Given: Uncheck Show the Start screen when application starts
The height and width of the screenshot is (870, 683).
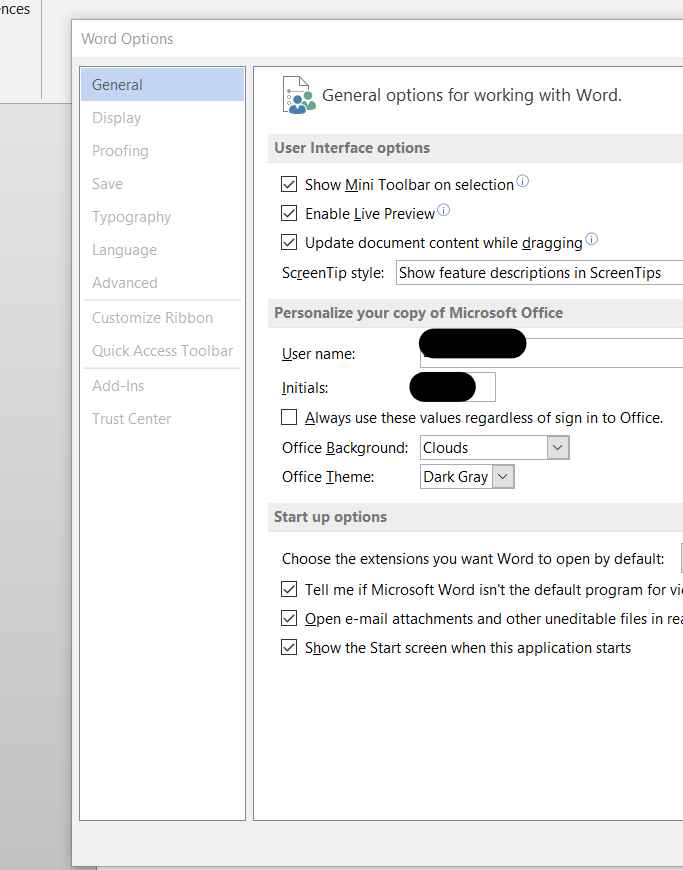Looking at the screenshot, I should (x=289, y=647).
